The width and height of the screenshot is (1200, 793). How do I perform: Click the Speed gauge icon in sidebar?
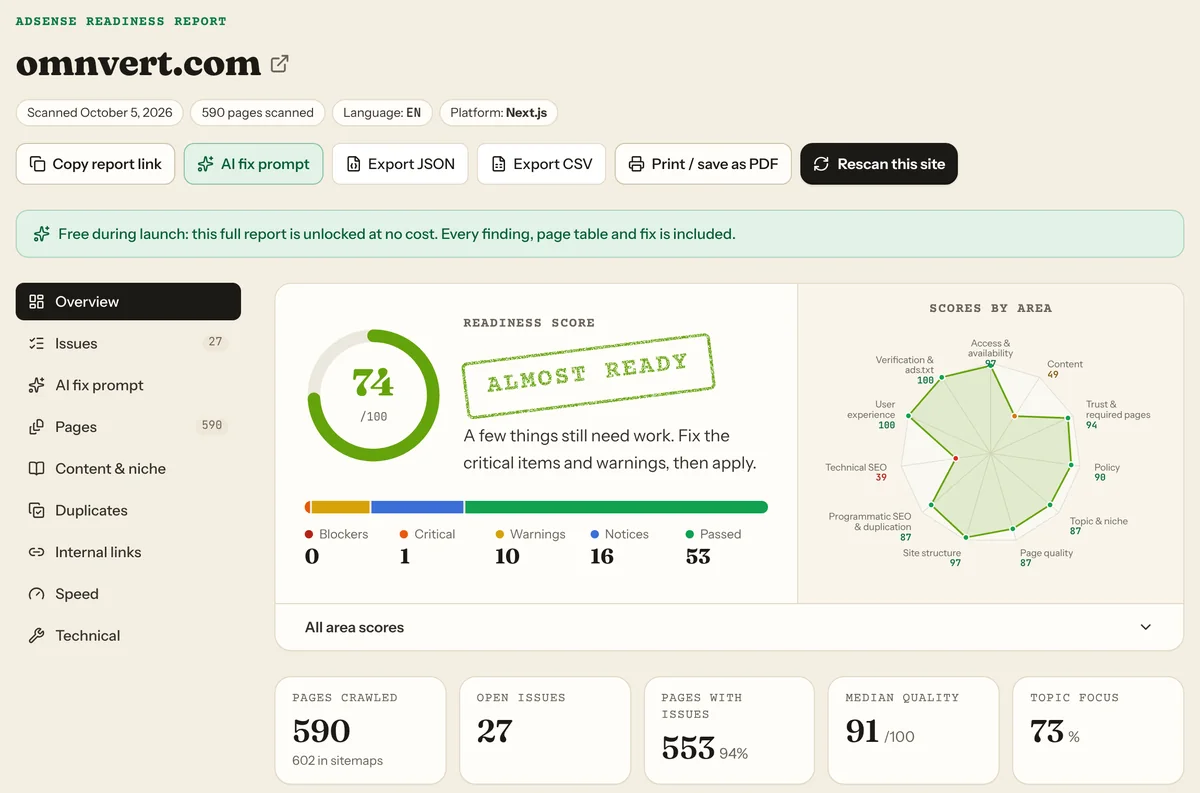coord(37,594)
